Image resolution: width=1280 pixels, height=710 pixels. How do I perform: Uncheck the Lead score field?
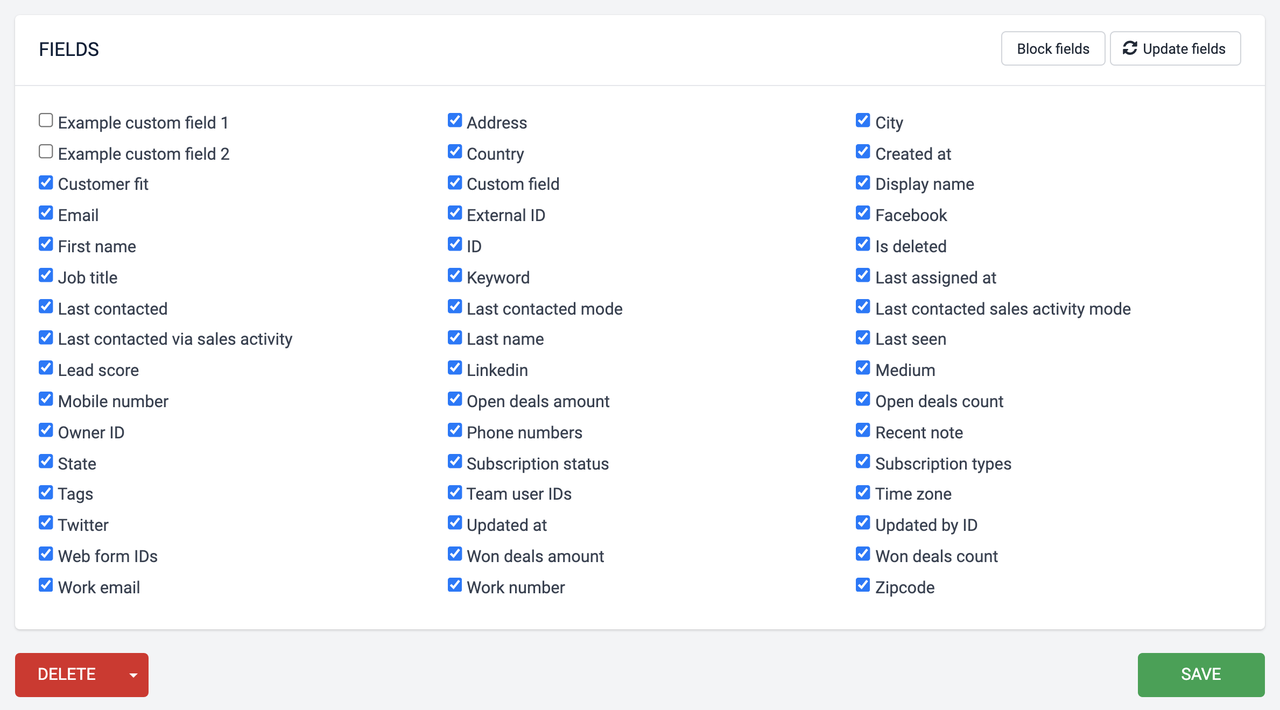pyautogui.click(x=46, y=369)
